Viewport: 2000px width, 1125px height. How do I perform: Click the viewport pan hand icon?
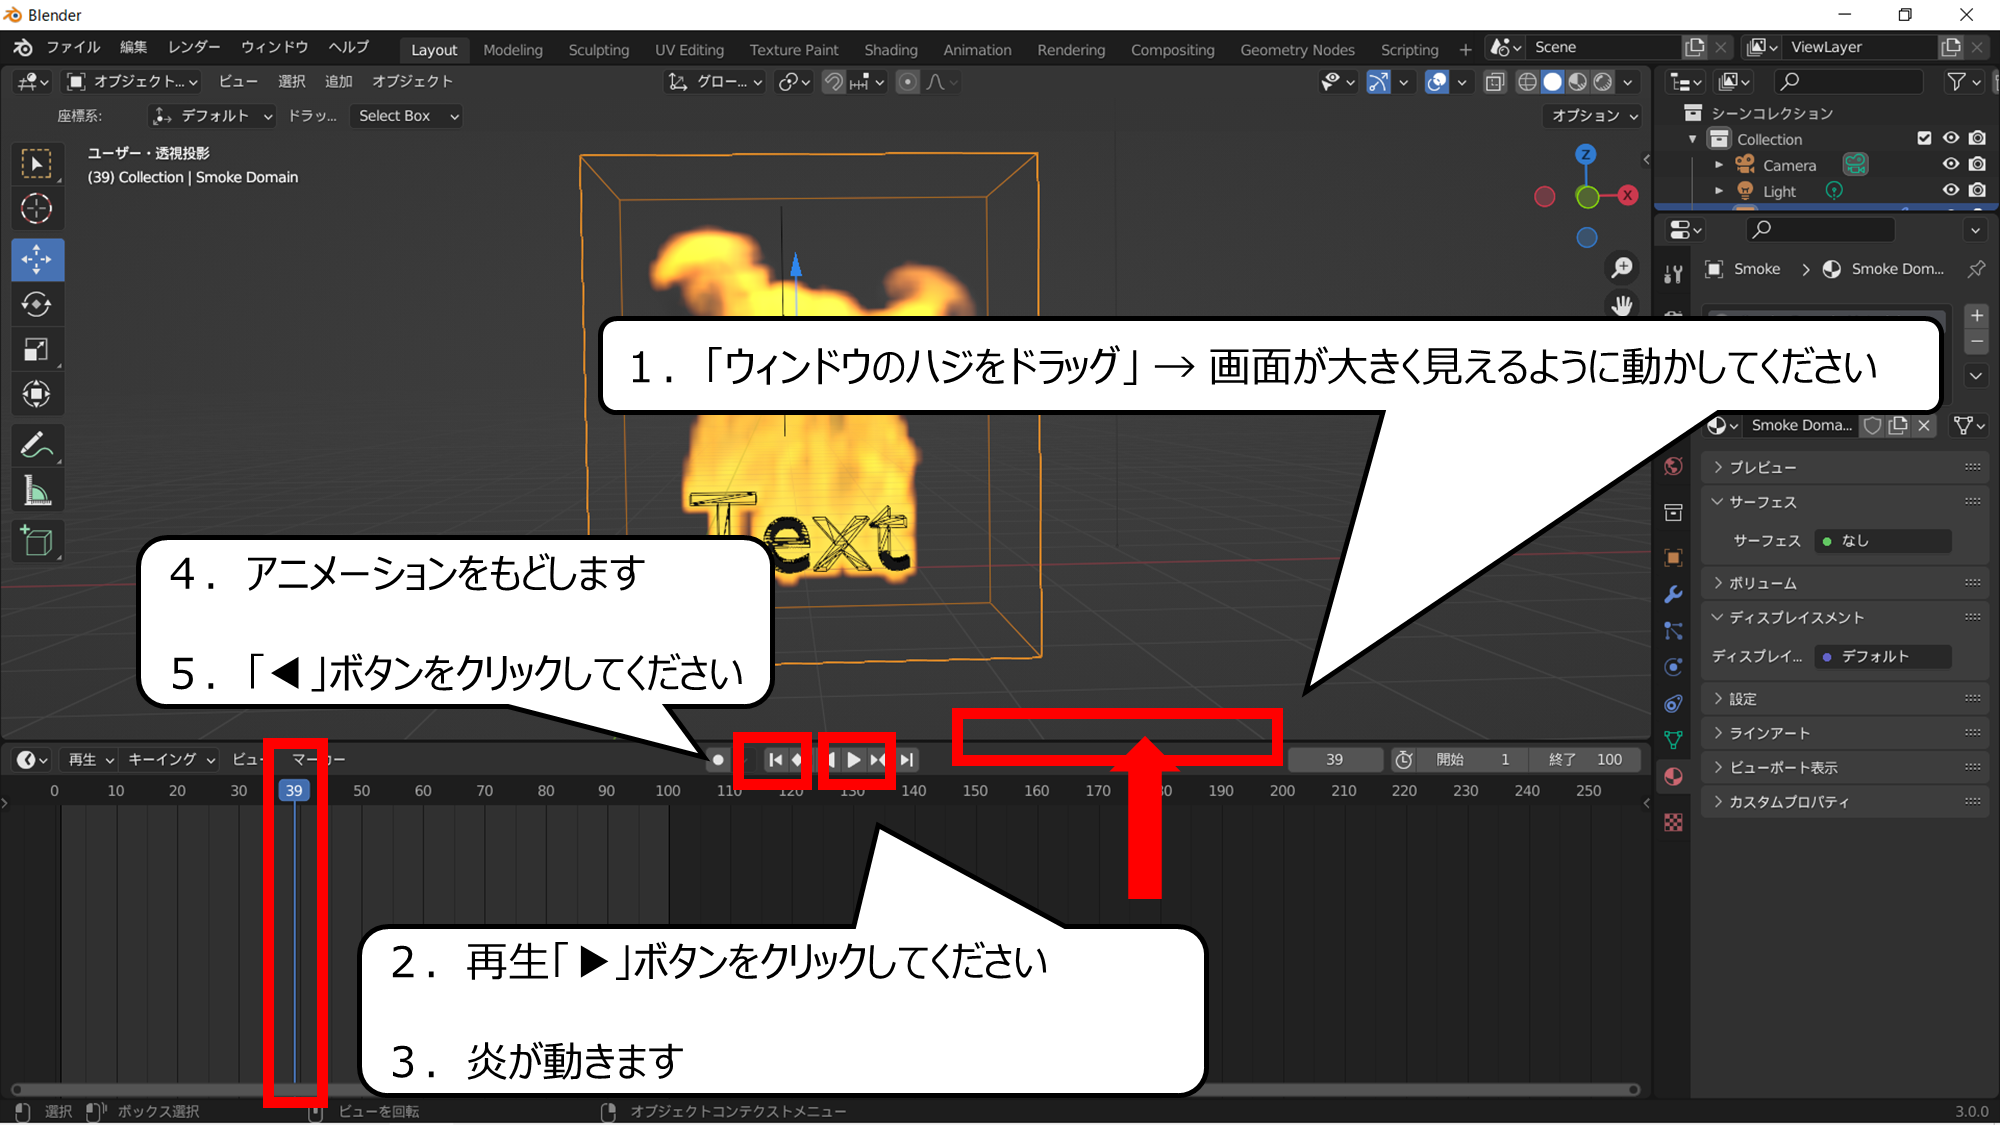pyautogui.click(x=1622, y=305)
